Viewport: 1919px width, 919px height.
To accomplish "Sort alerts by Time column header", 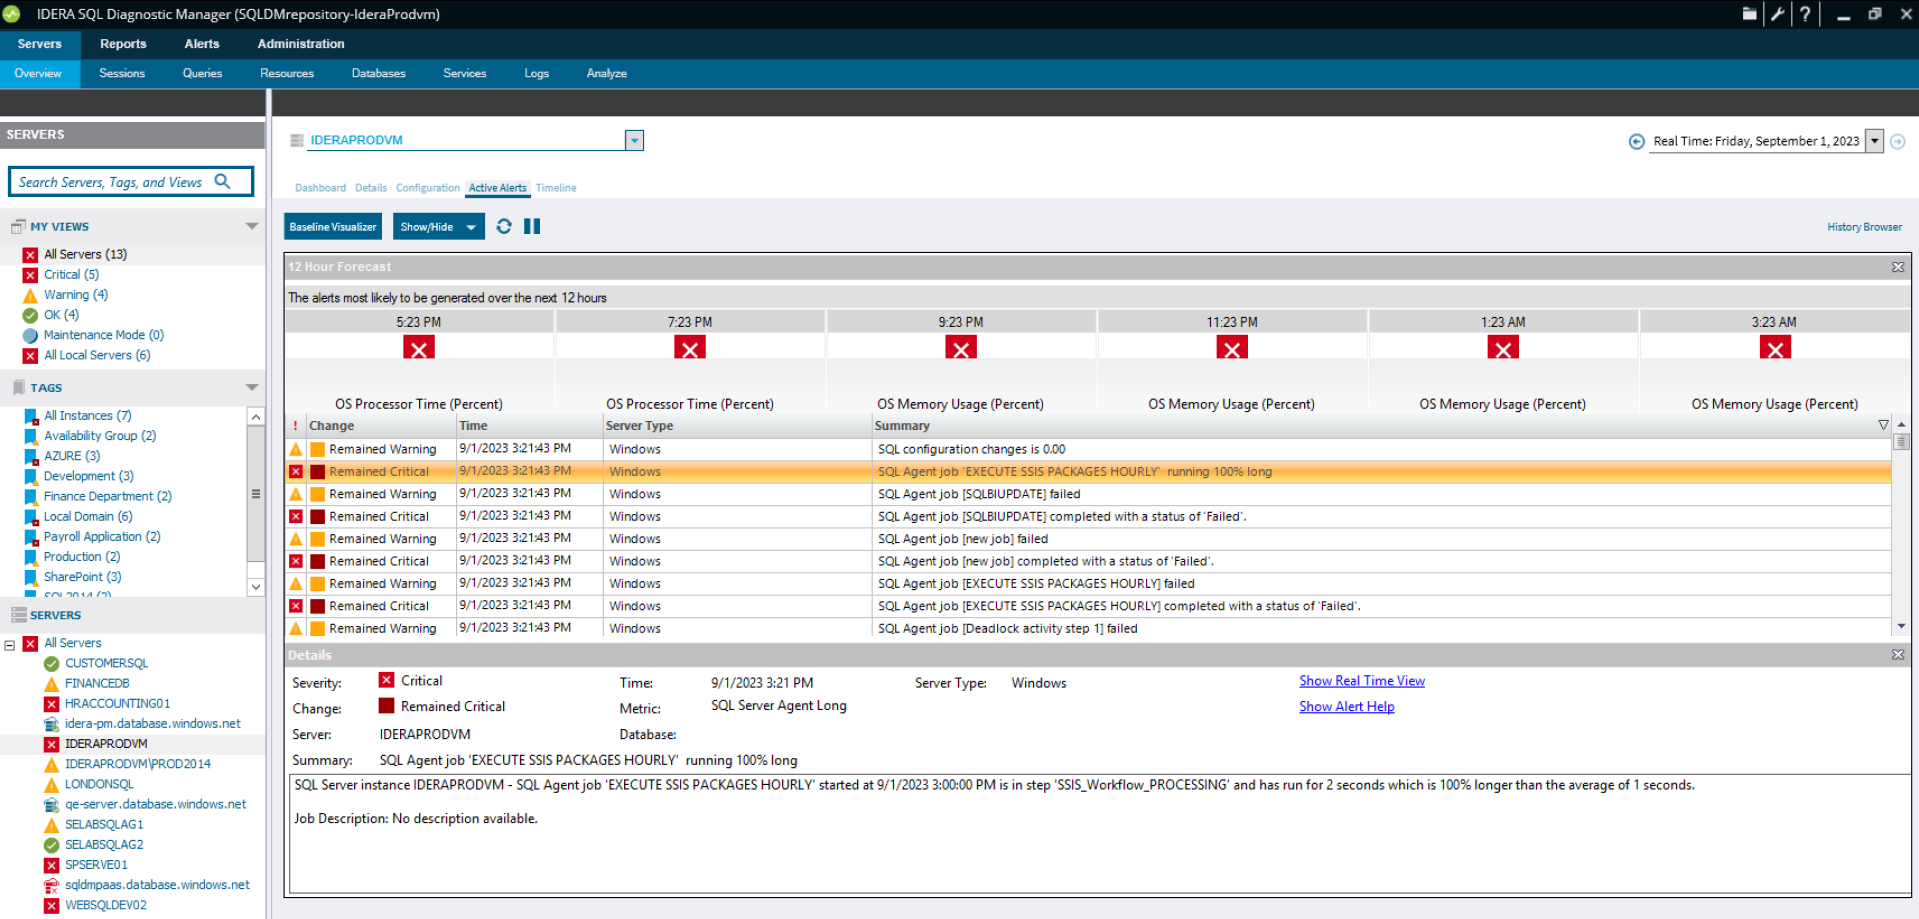I will coord(474,426).
